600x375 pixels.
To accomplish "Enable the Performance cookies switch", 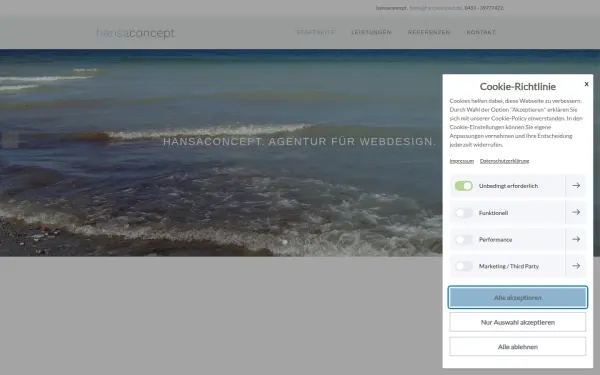I will pyautogui.click(x=463, y=240).
